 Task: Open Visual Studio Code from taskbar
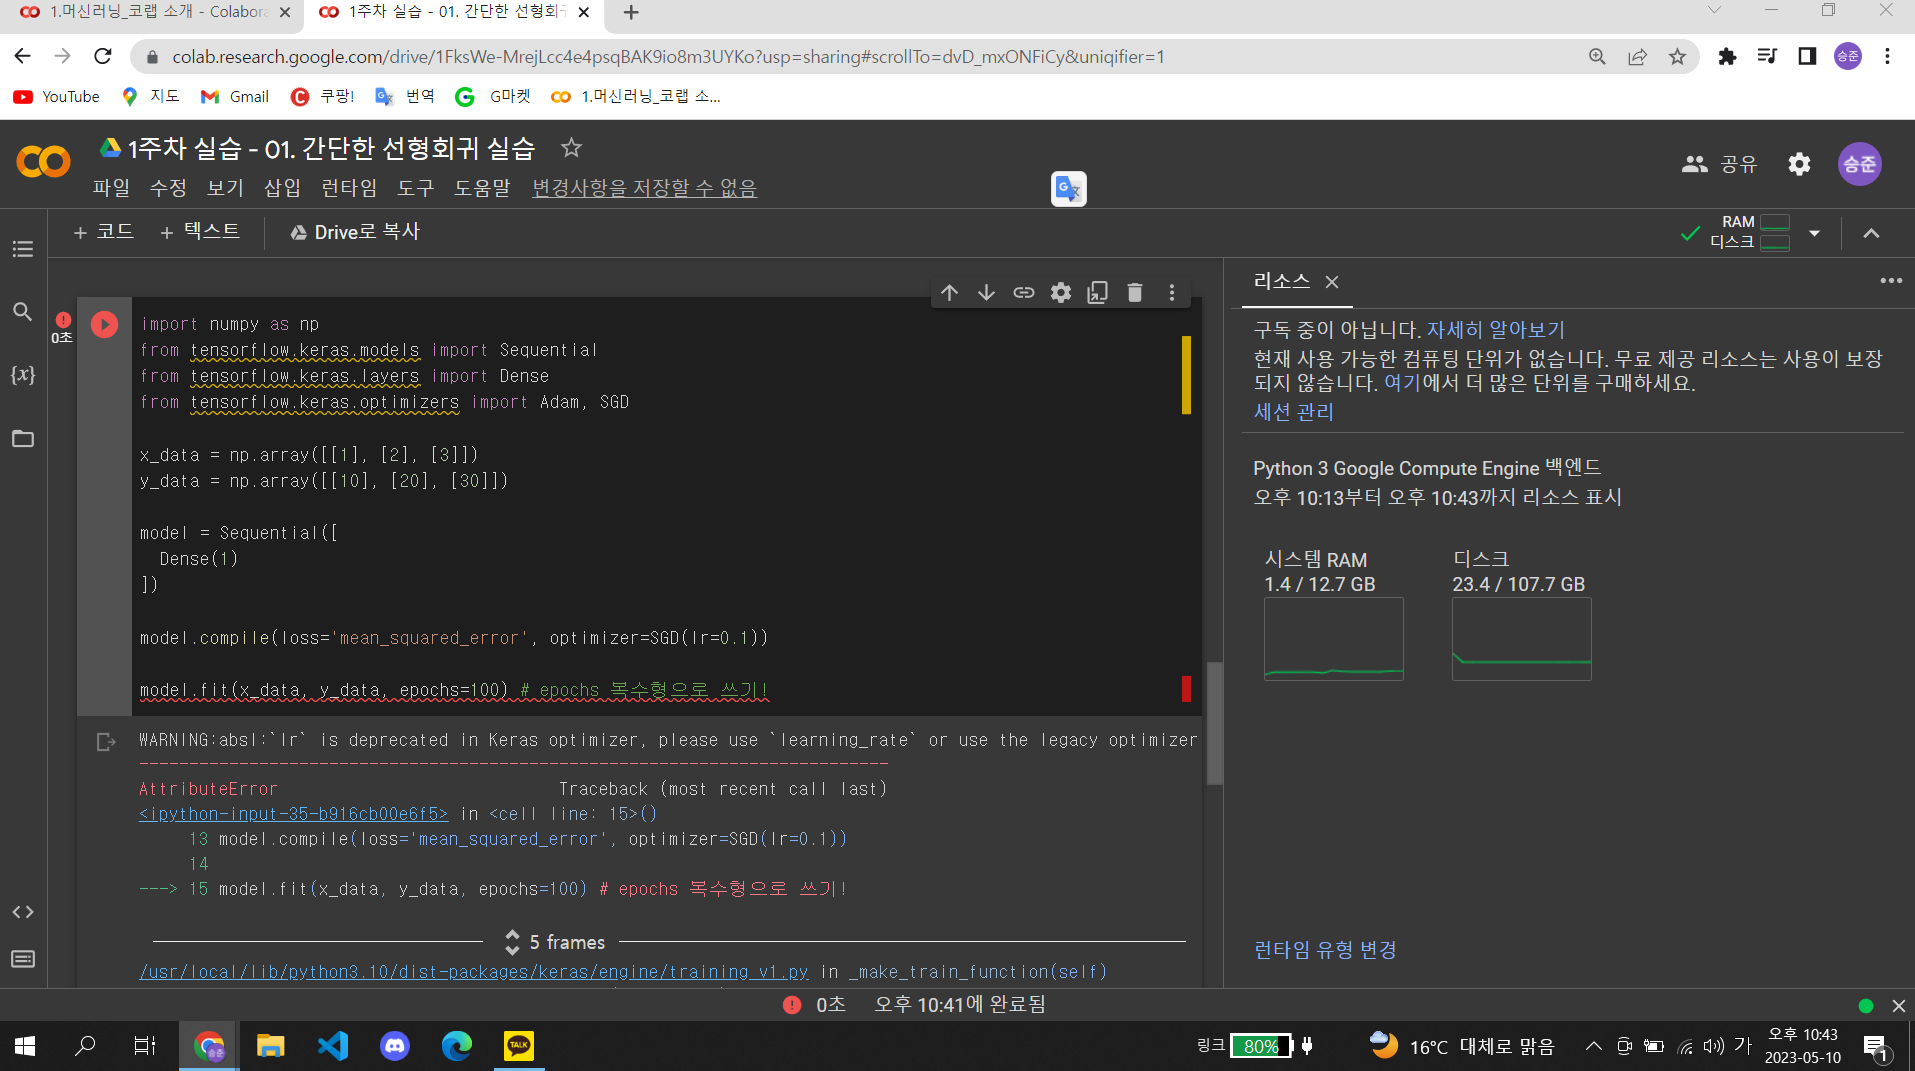pos(332,1046)
